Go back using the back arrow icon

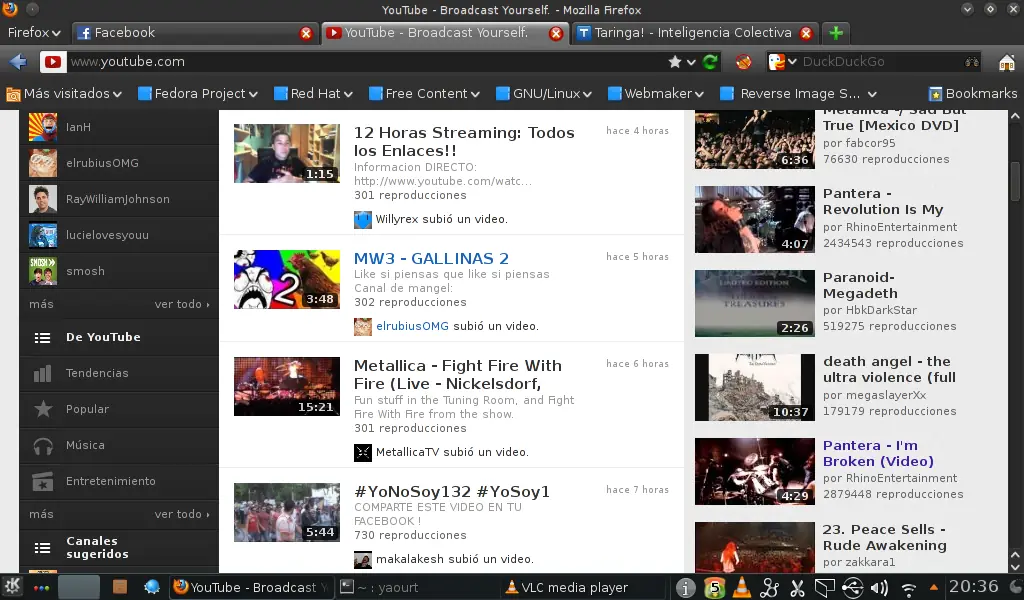pyautogui.click(x=17, y=61)
